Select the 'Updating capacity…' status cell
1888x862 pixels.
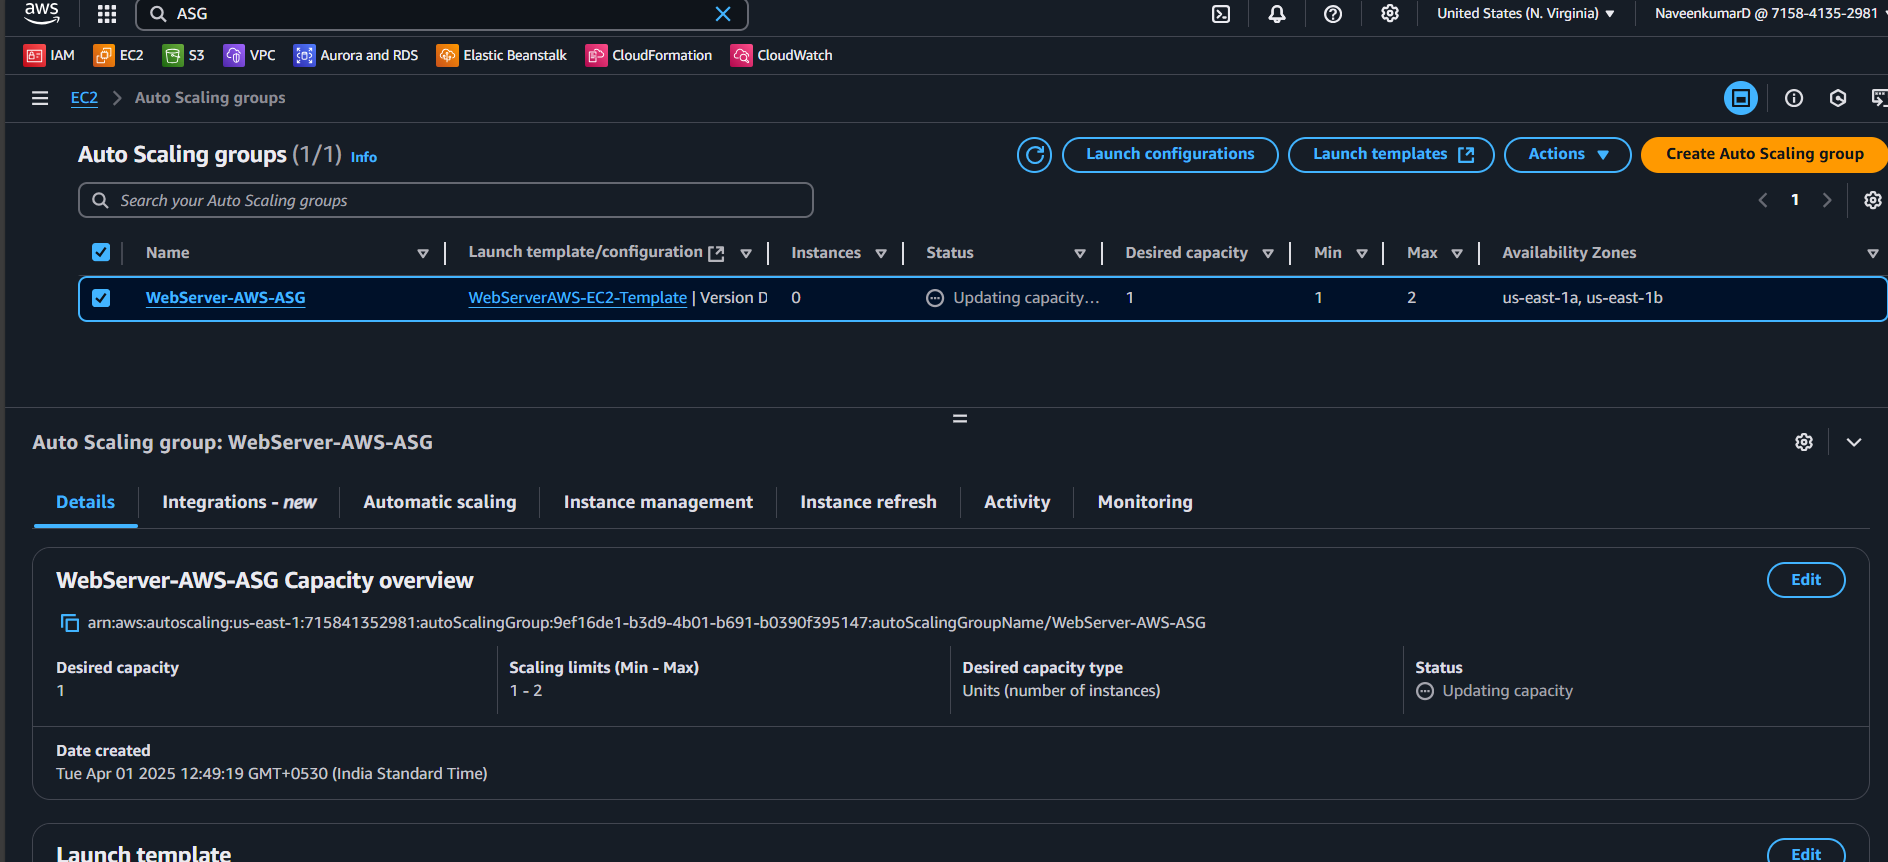coord(1013,298)
